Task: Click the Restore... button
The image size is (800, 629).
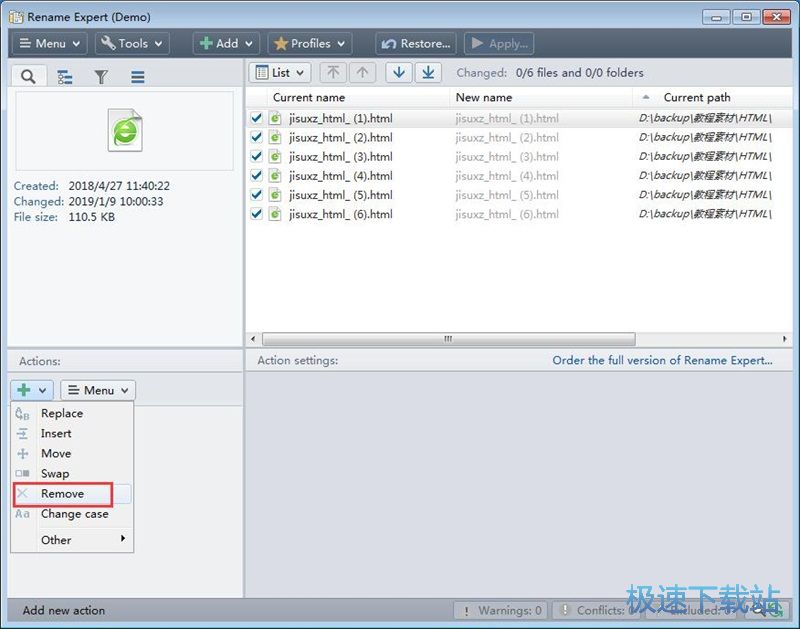Action: (416, 44)
